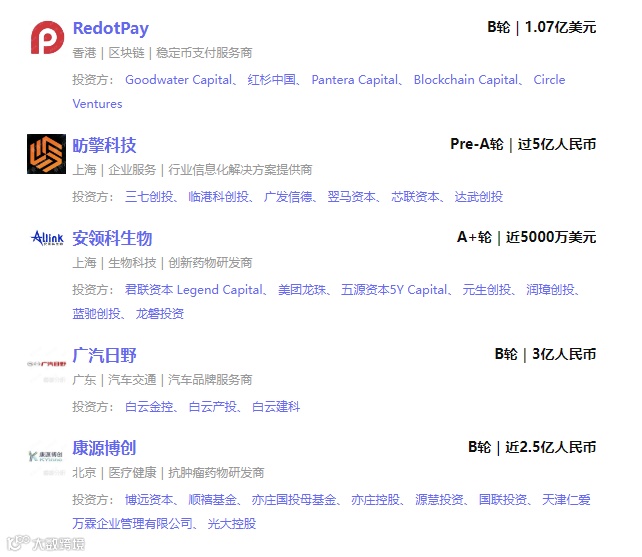Click the RedotPay red P logo
This screenshot has height=557, width=642.
pos(47,38)
